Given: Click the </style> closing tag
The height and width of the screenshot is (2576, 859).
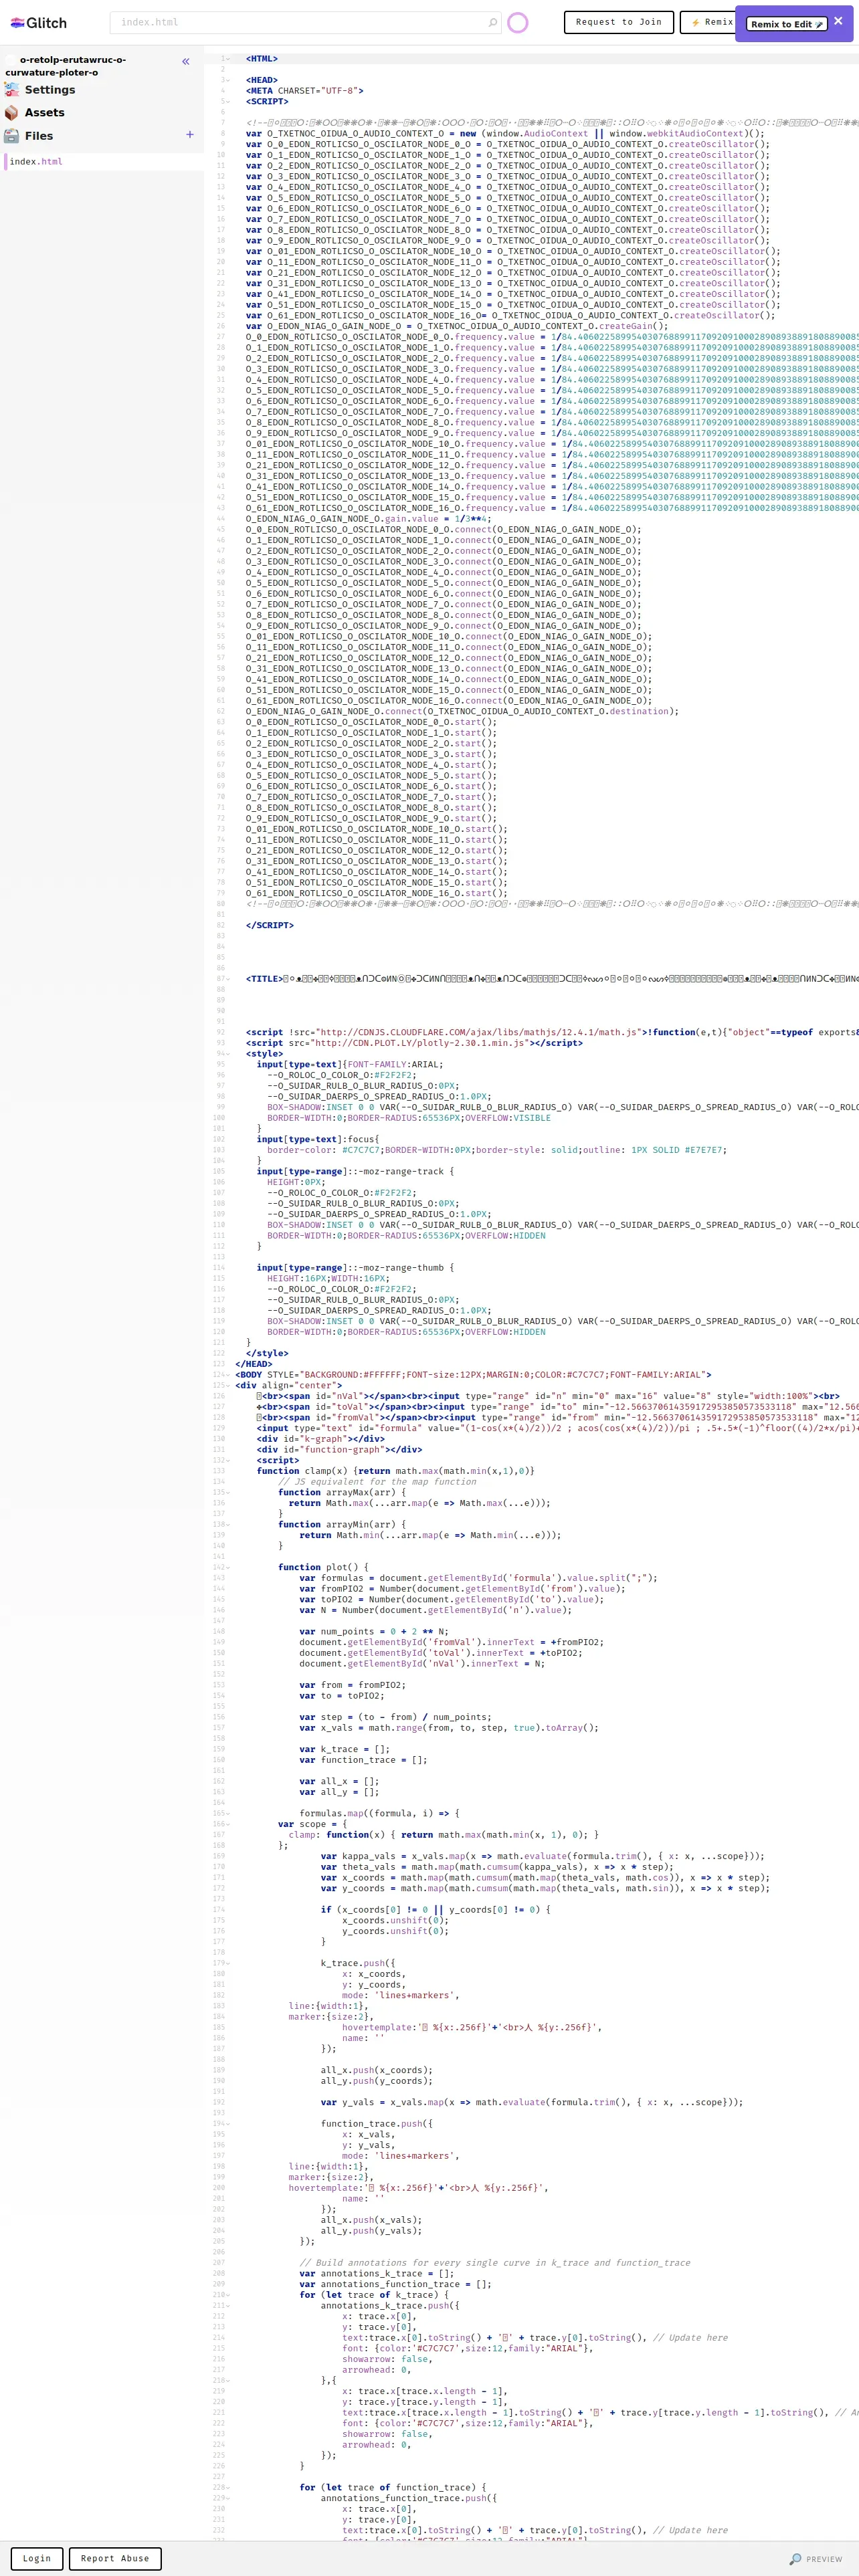Looking at the screenshot, I should tap(267, 1354).
